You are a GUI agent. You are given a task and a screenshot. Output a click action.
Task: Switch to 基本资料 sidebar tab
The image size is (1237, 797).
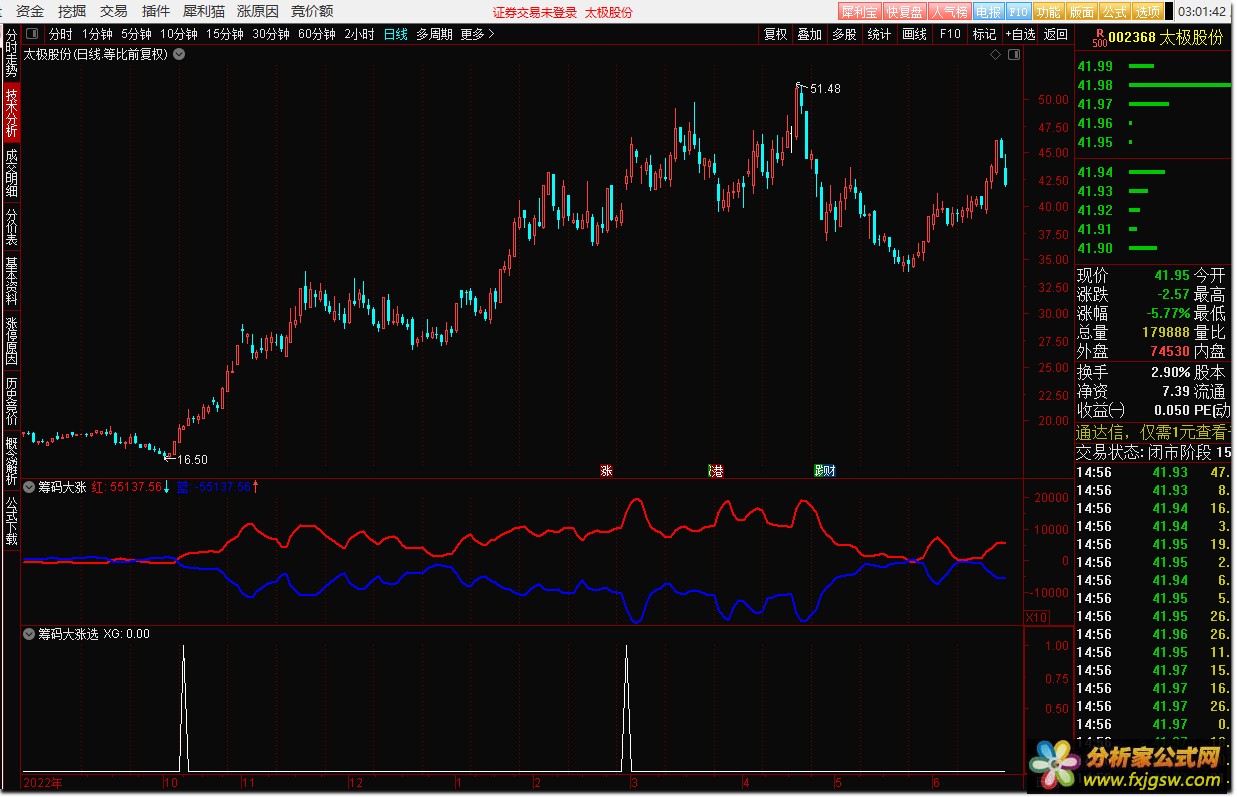pos(11,280)
